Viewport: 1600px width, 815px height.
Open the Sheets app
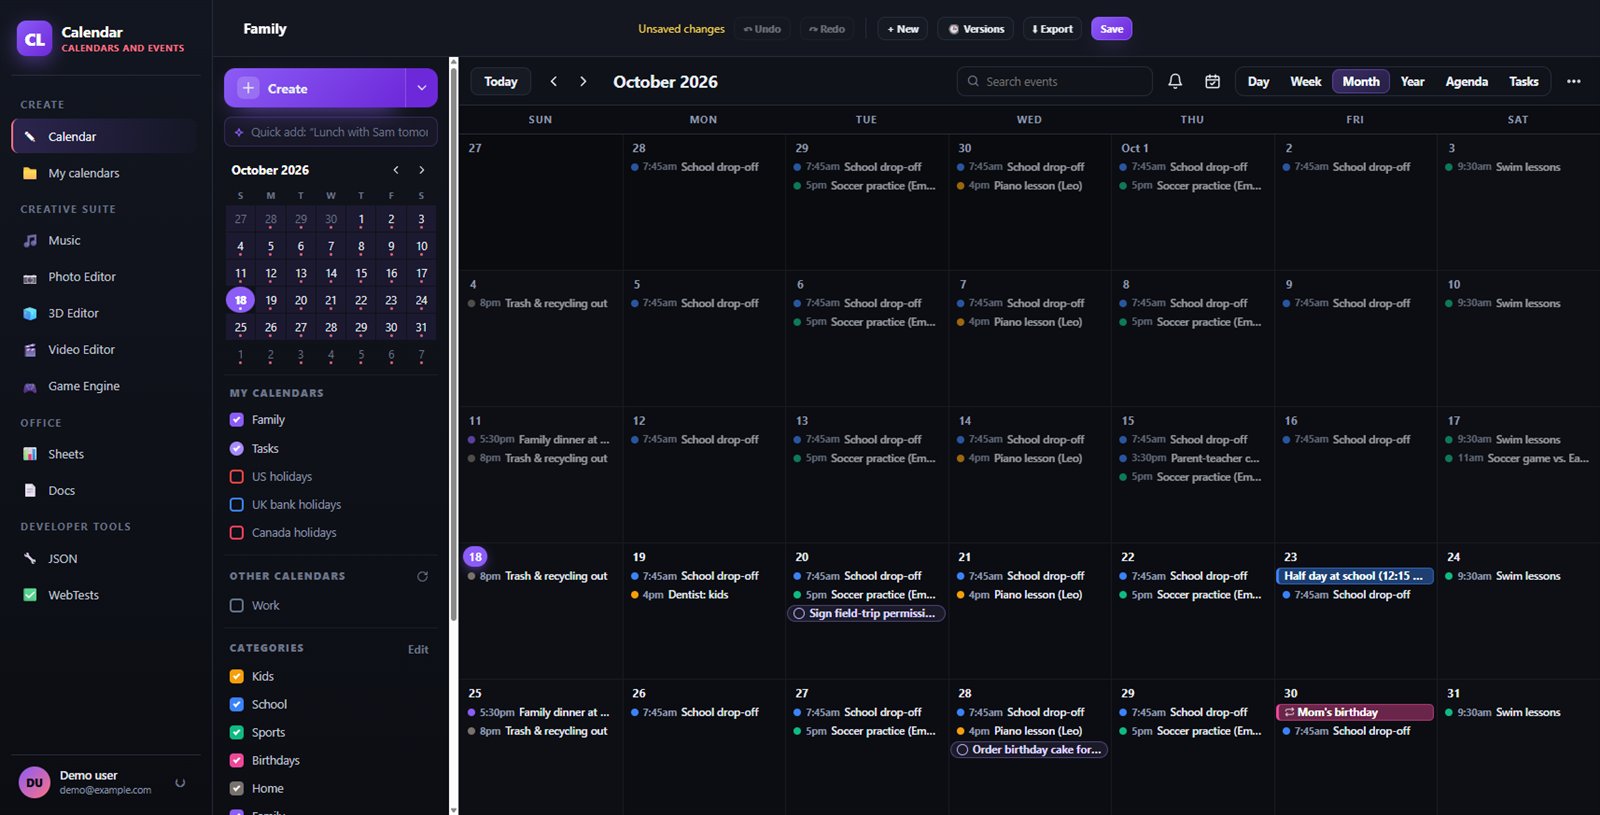(x=105, y=454)
